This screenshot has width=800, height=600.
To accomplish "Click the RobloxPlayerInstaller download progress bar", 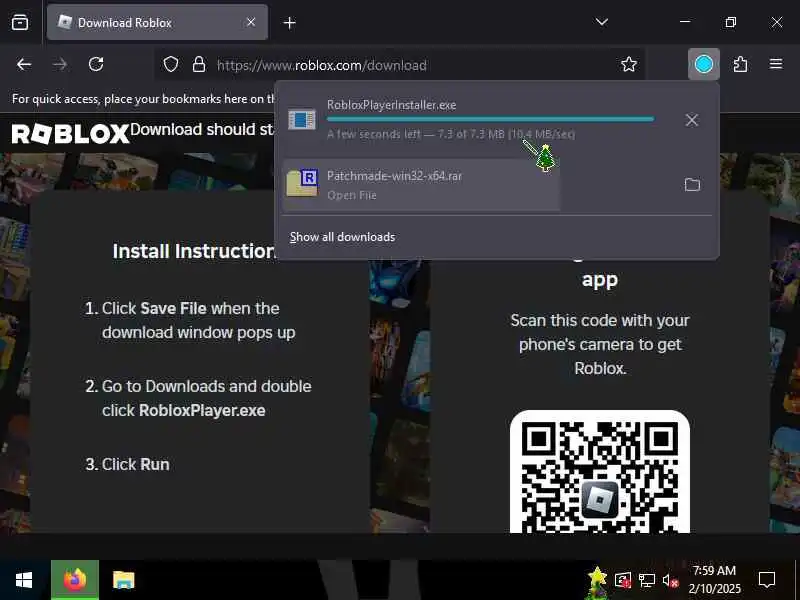I will click(x=490, y=119).
